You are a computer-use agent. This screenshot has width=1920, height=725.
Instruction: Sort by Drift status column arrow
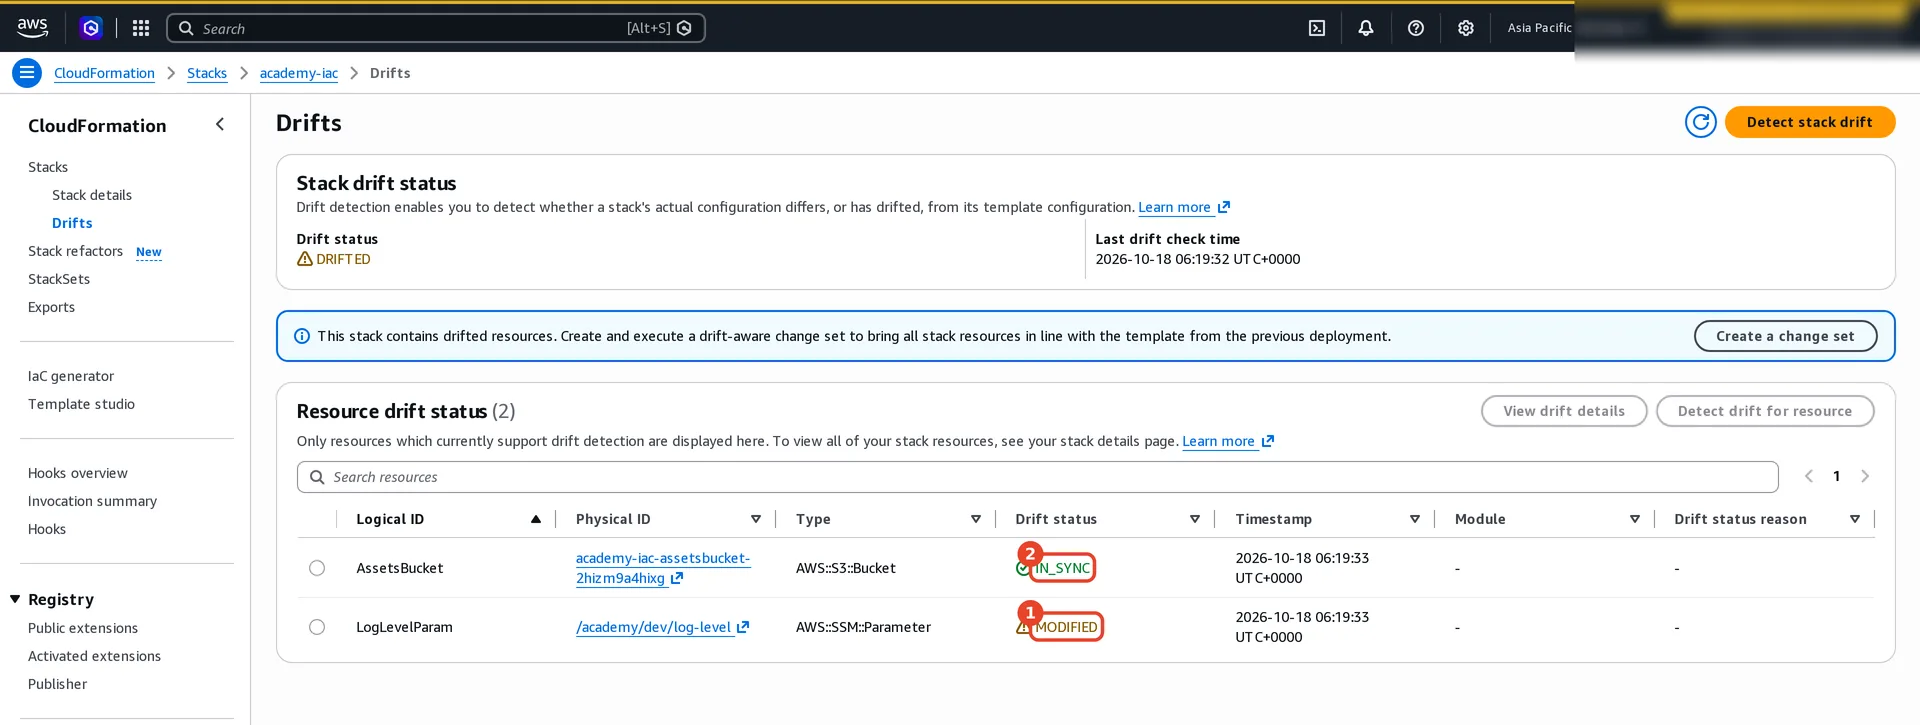pos(1195,519)
